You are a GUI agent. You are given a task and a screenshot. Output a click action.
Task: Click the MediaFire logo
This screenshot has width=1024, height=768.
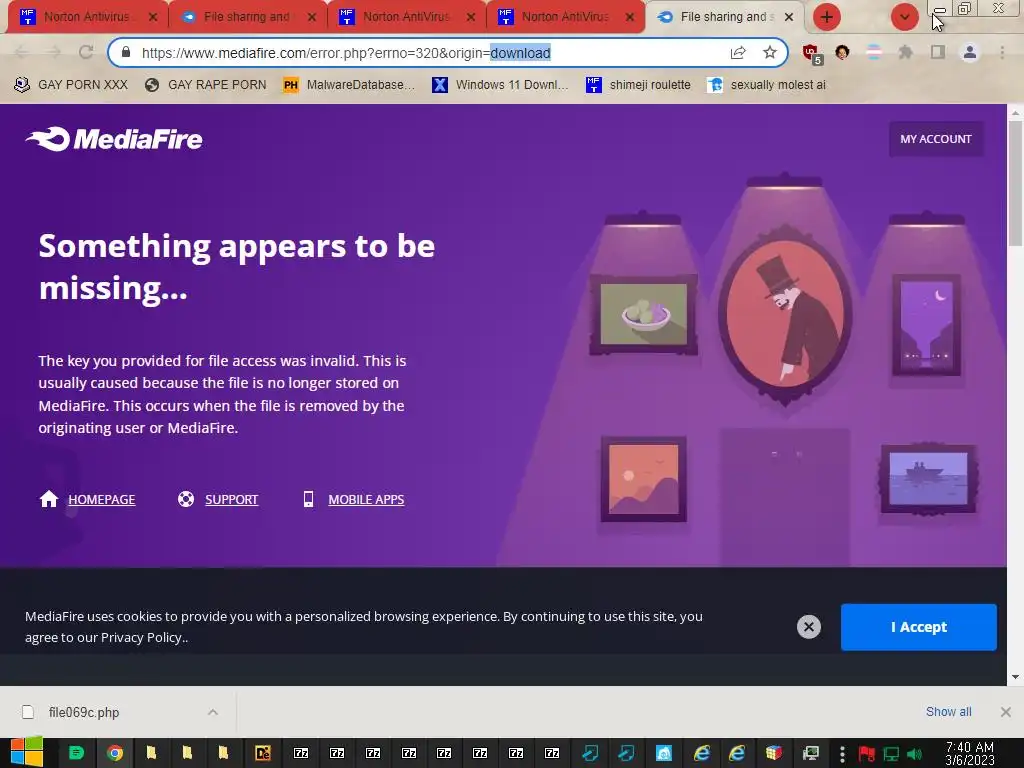pos(114,138)
